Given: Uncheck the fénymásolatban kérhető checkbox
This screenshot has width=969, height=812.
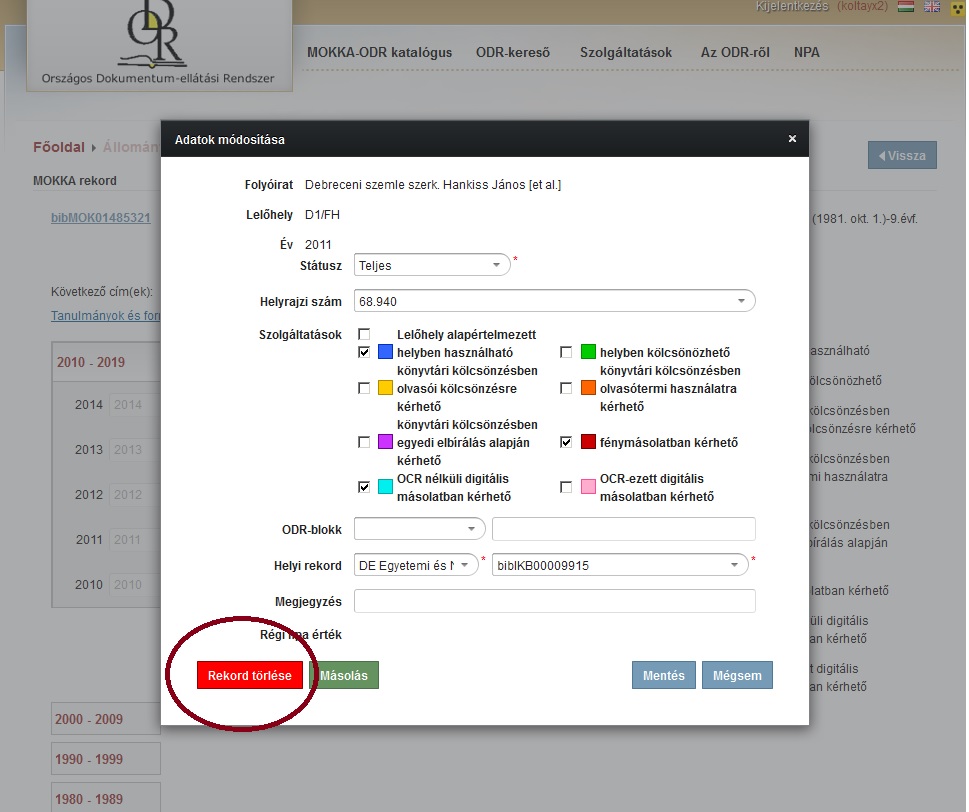Looking at the screenshot, I should (567, 442).
